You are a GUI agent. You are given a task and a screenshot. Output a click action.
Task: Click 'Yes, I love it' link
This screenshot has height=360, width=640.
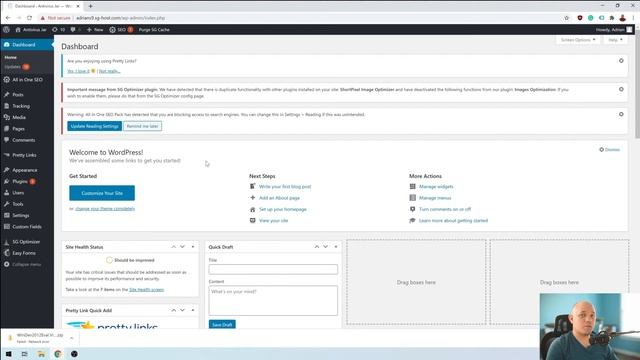click(x=78, y=71)
